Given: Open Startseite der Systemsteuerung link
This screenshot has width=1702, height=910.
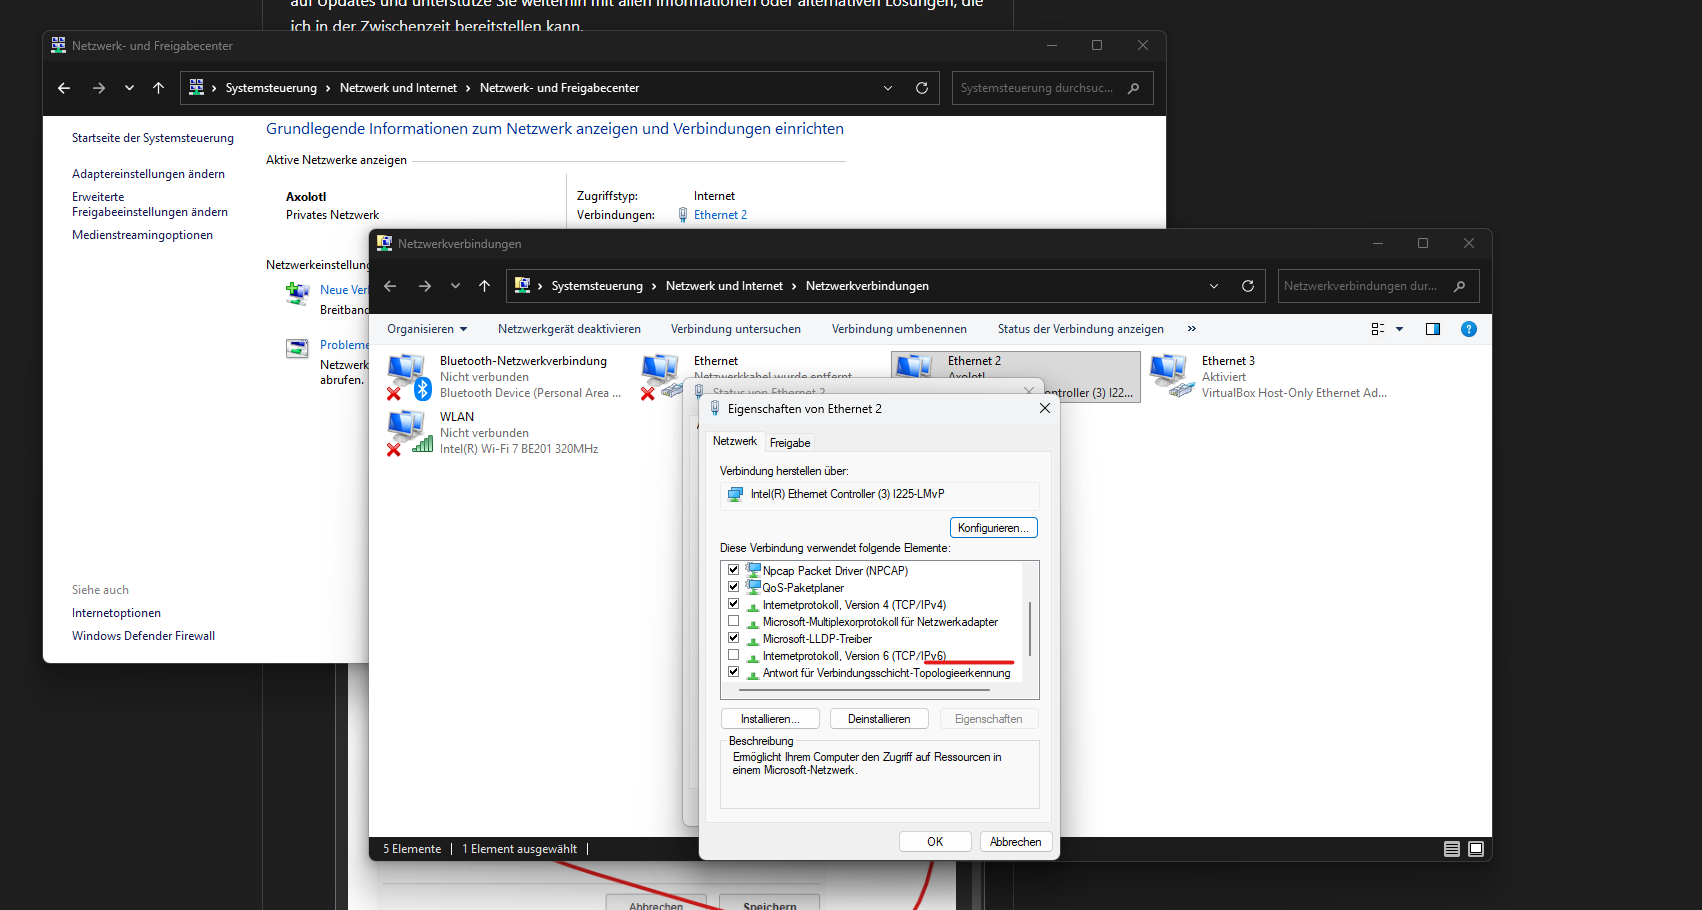Looking at the screenshot, I should click(x=153, y=138).
